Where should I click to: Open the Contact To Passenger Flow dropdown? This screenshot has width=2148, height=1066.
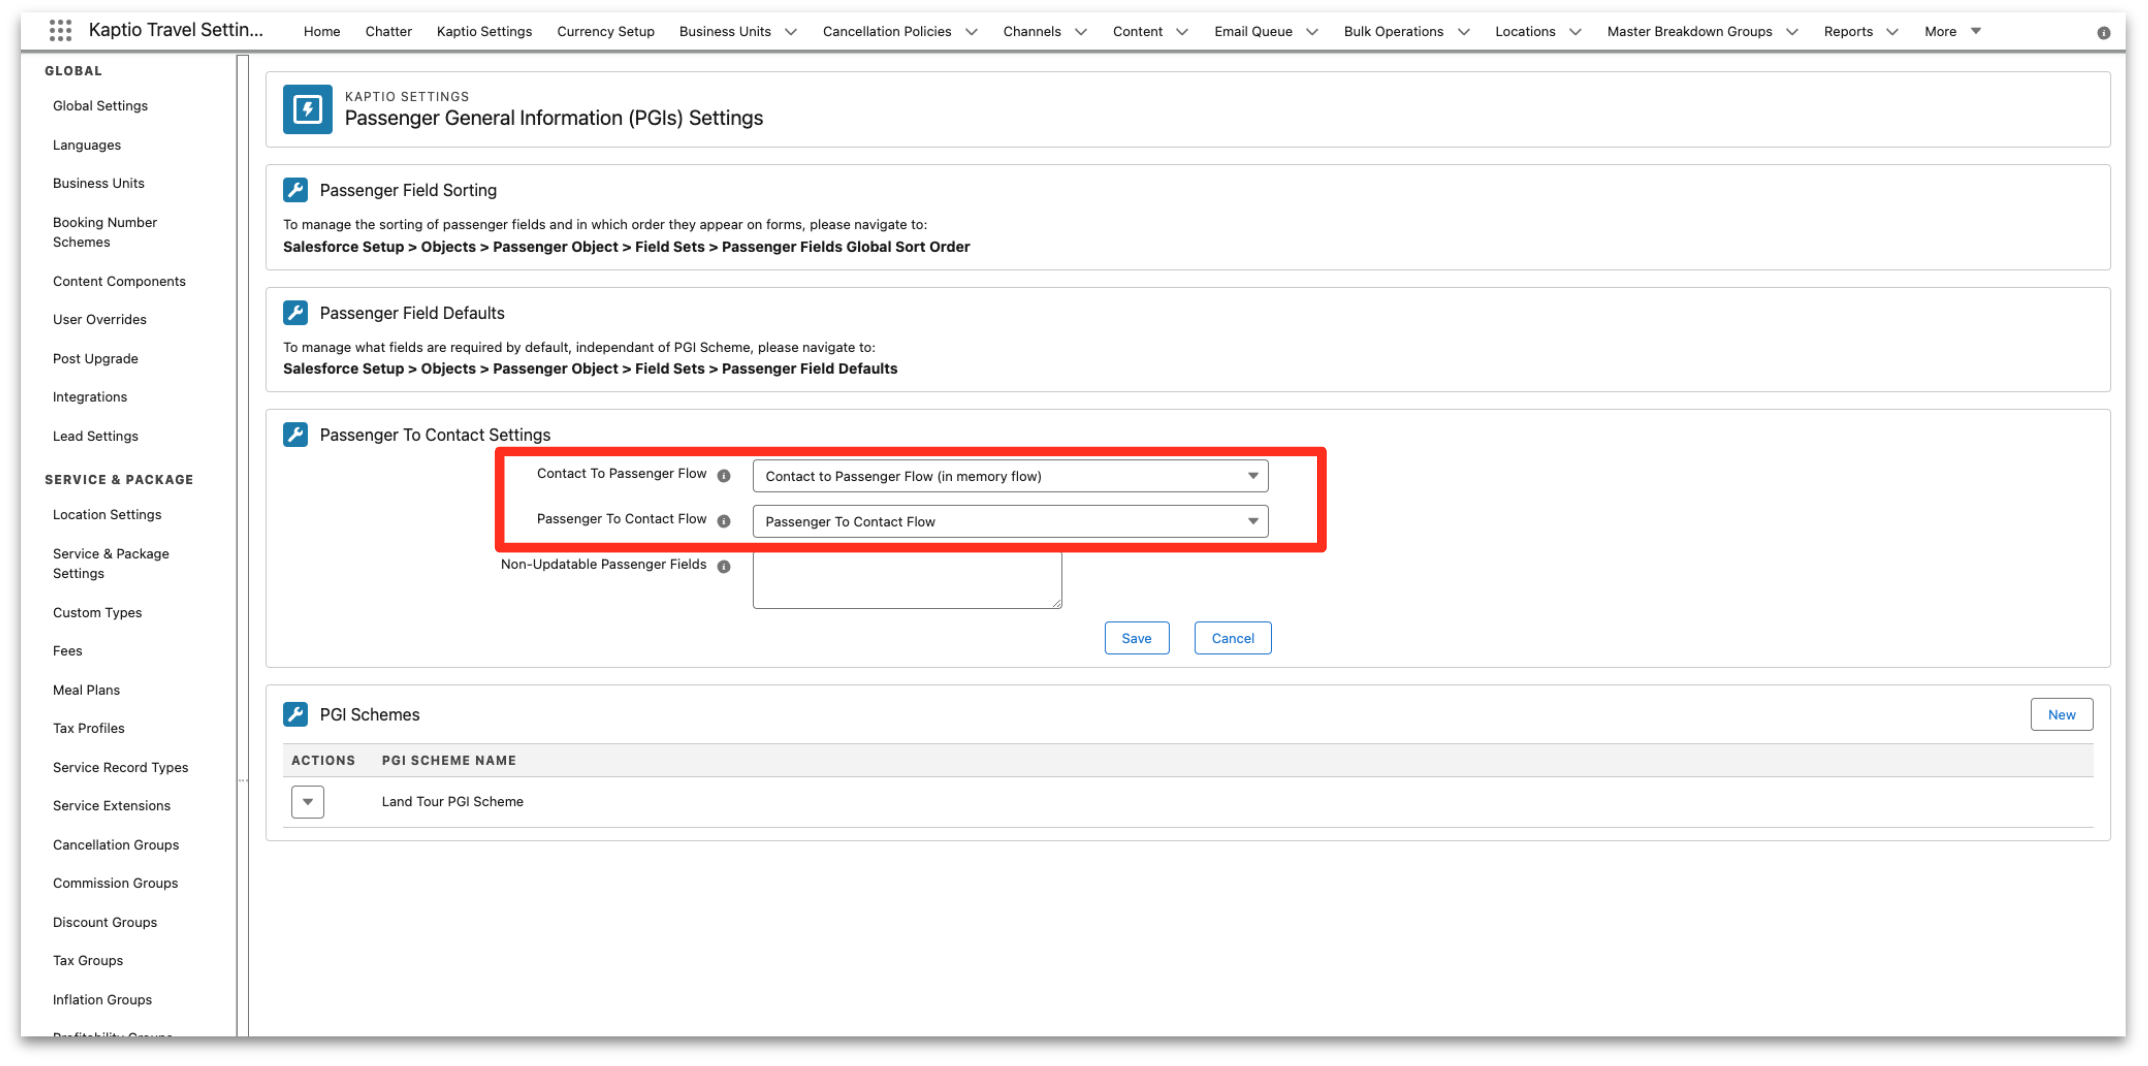pos(1009,476)
